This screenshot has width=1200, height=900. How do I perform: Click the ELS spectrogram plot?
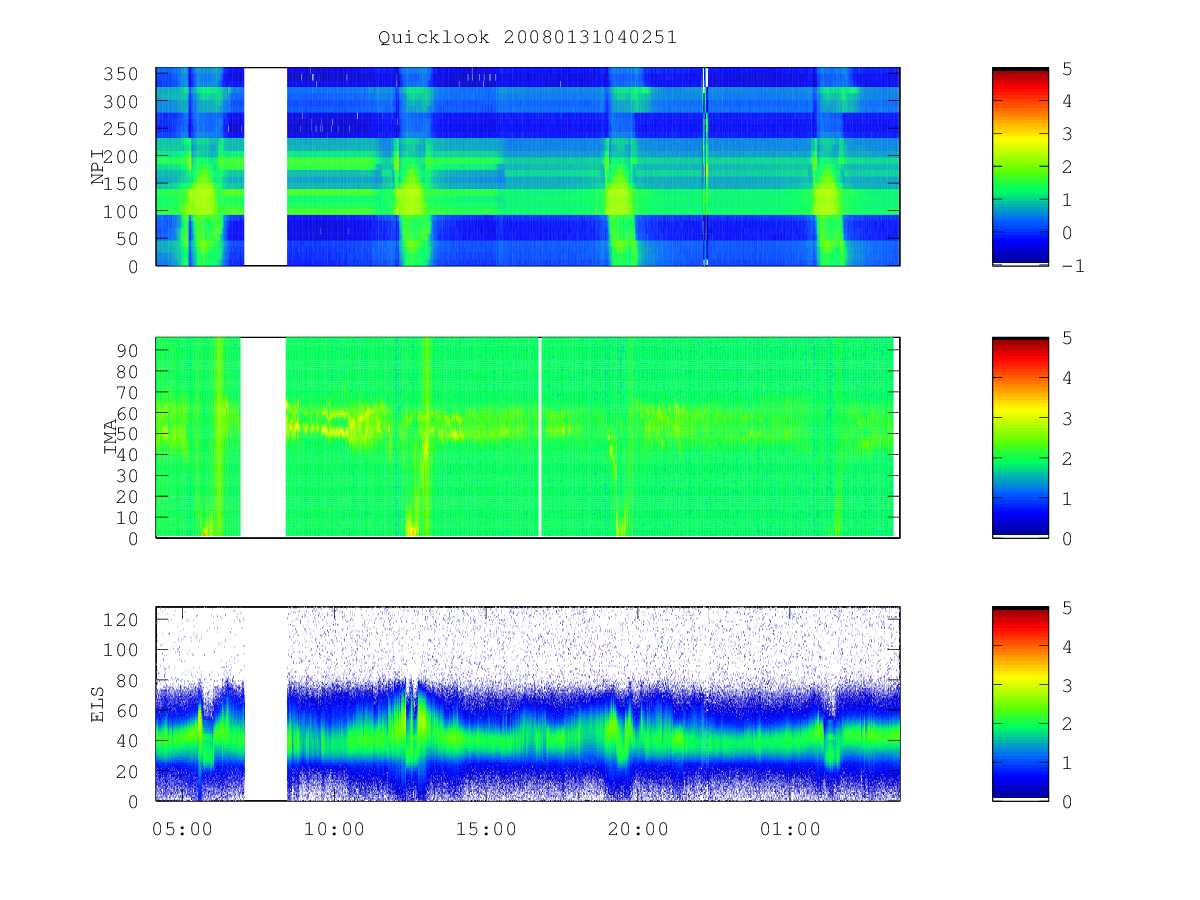[528, 704]
